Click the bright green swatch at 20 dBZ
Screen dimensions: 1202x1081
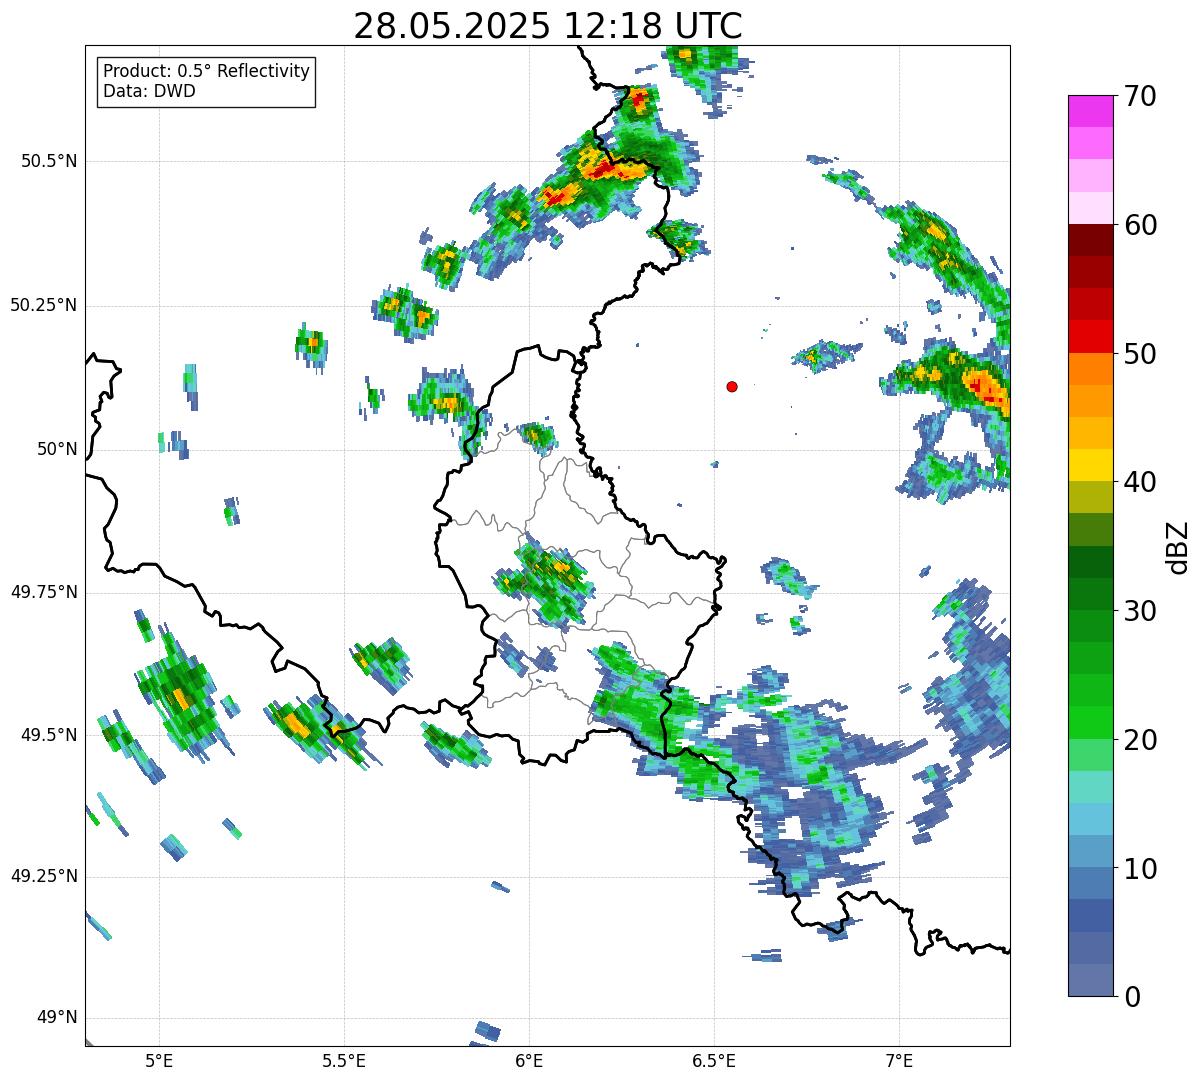tap(1090, 723)
